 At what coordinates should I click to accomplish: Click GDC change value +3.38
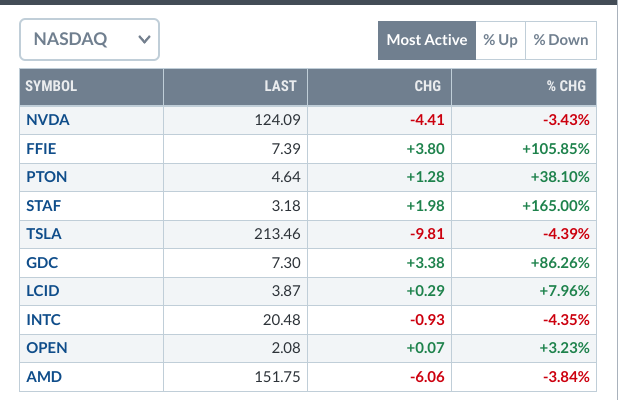(426, 263)
